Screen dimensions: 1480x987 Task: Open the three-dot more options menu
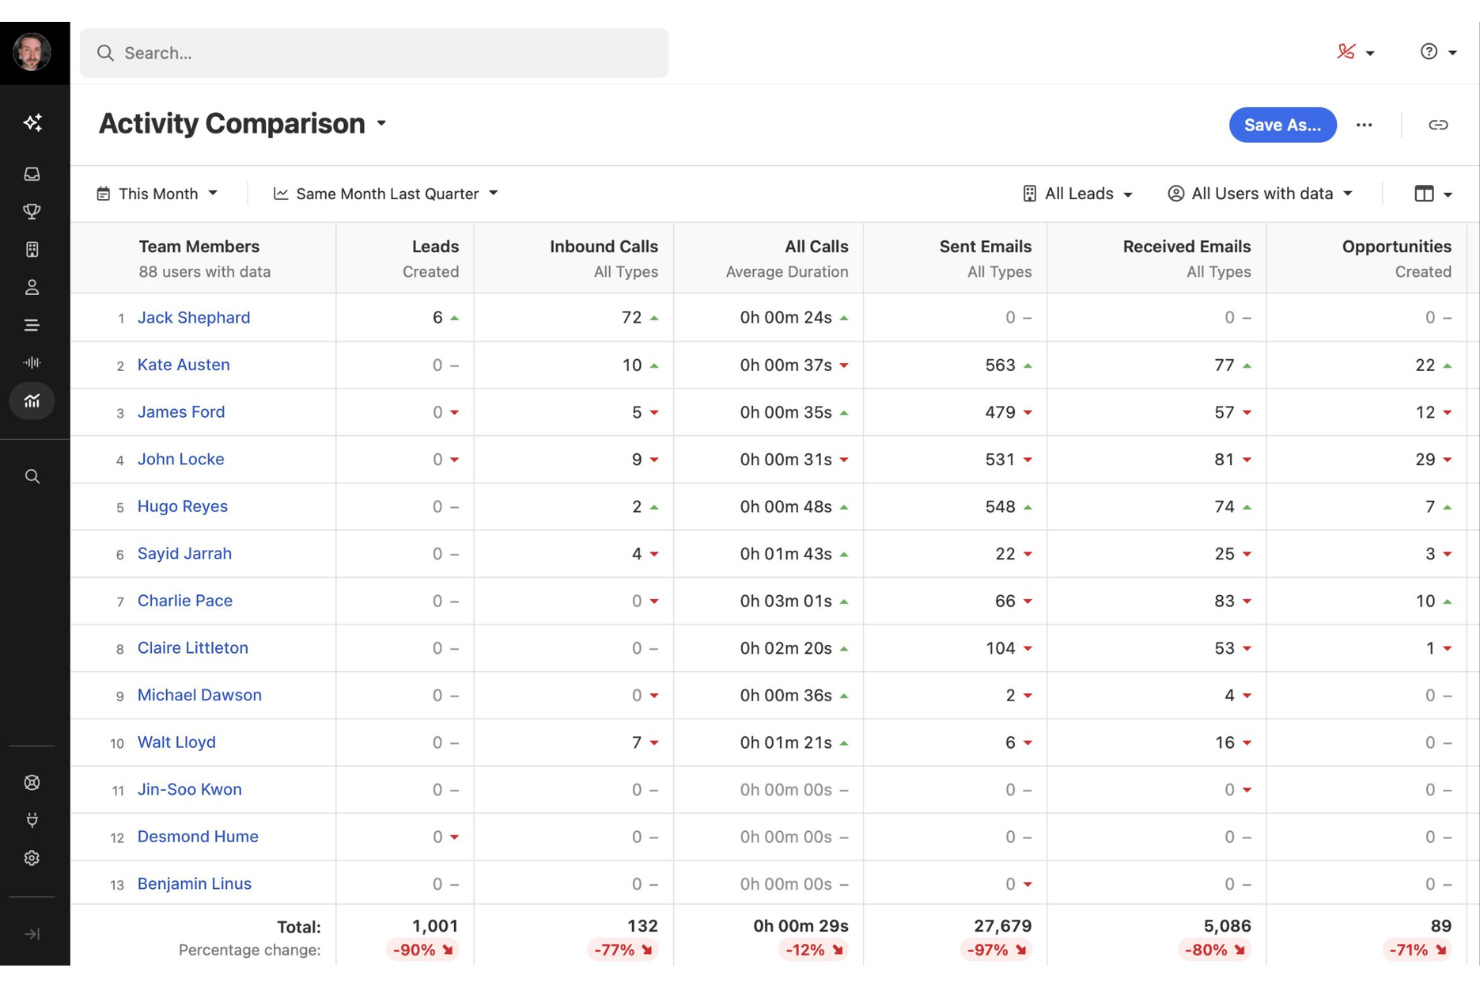point(1364,125)
